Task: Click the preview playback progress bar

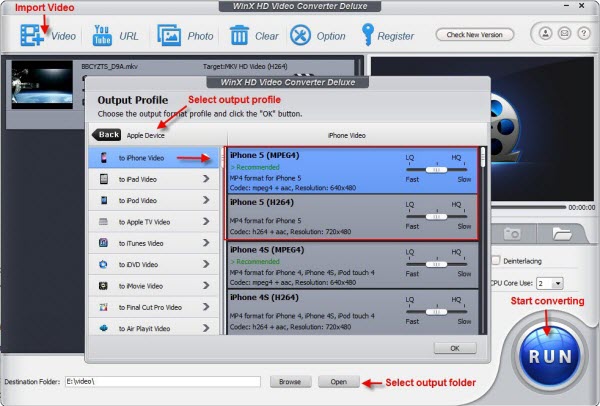Action: [x=529, y=207]
